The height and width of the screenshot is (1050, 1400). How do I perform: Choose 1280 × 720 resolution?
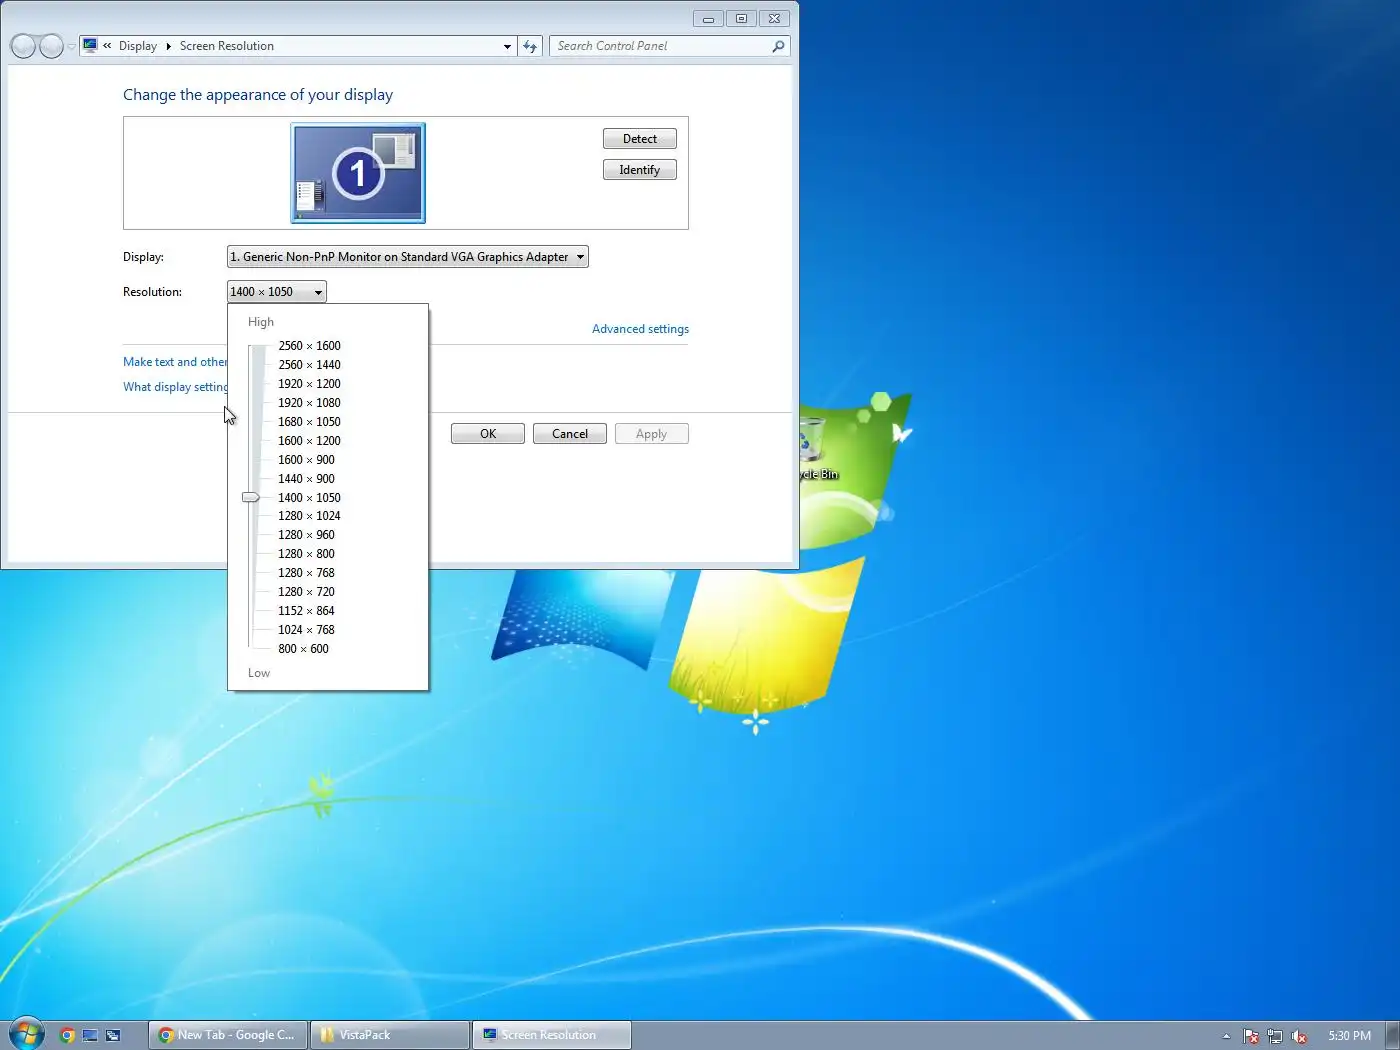click(x=306, y=592)
